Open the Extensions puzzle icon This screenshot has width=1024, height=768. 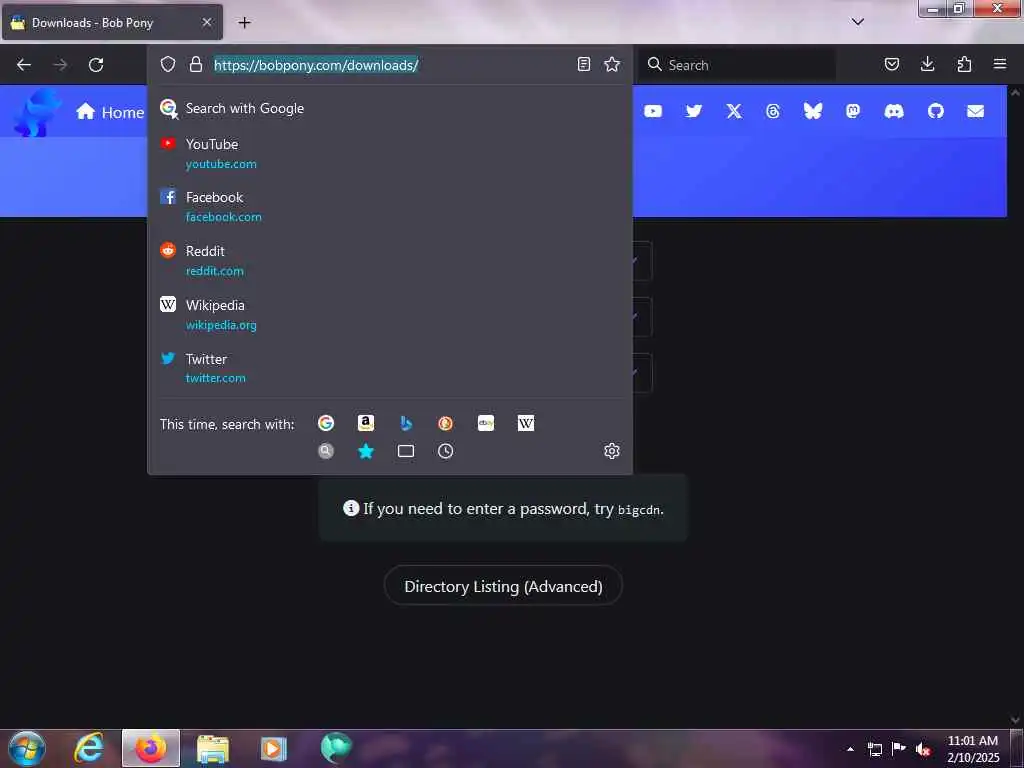pyautogui.click(x=964, y=64)
